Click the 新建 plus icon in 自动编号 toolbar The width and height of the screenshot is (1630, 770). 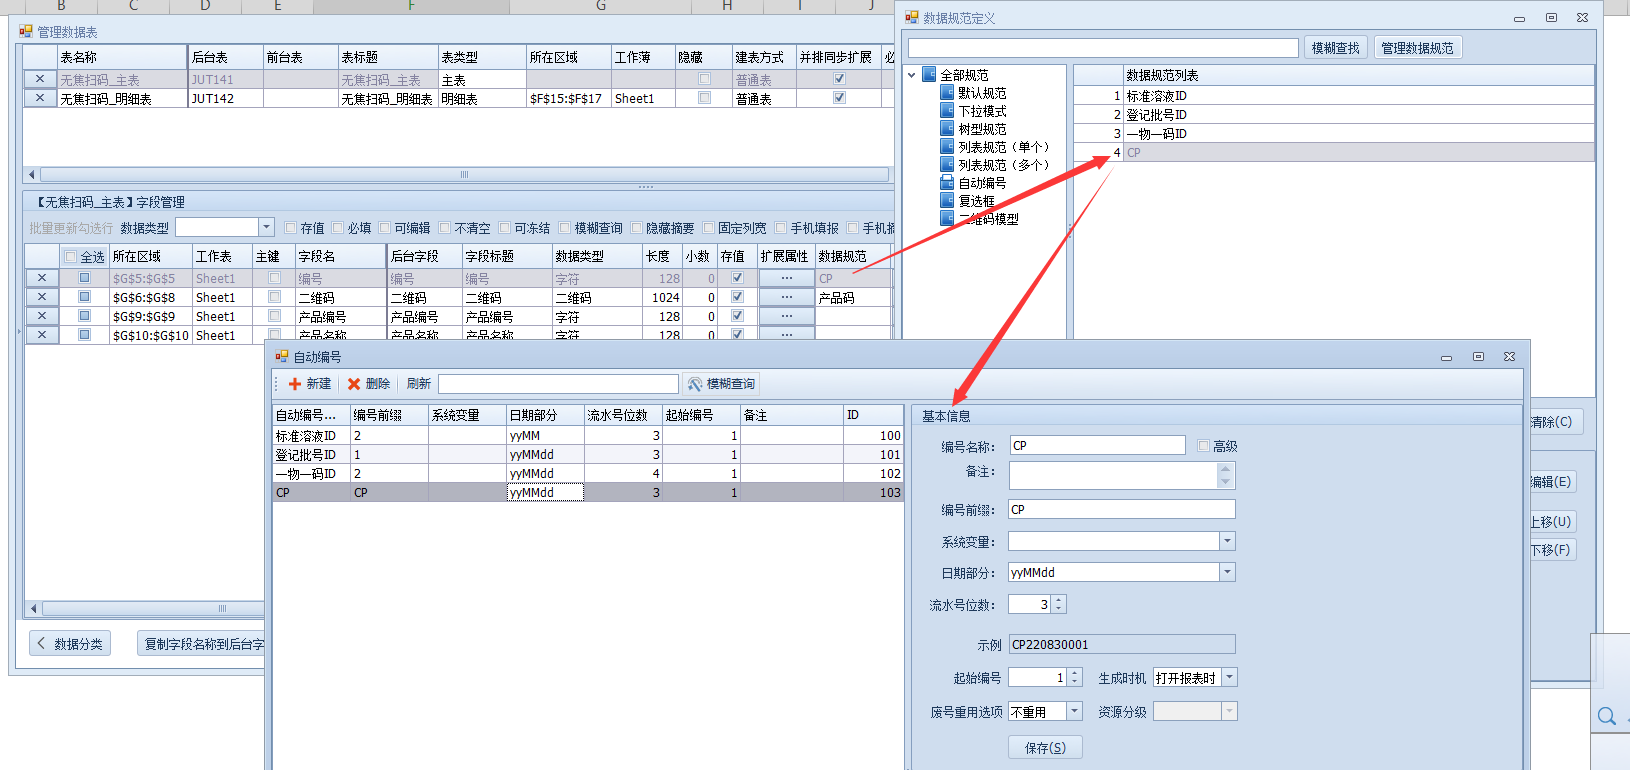click(x=295, y=384)
